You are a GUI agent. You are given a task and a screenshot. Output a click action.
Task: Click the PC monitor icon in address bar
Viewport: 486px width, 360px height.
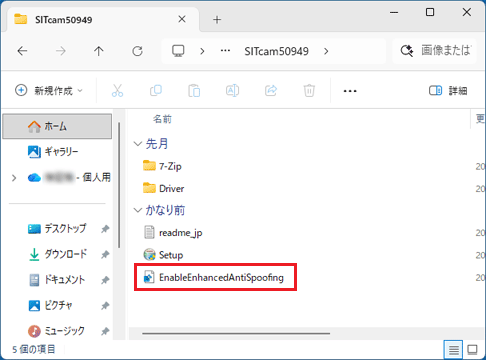[178, 51]
